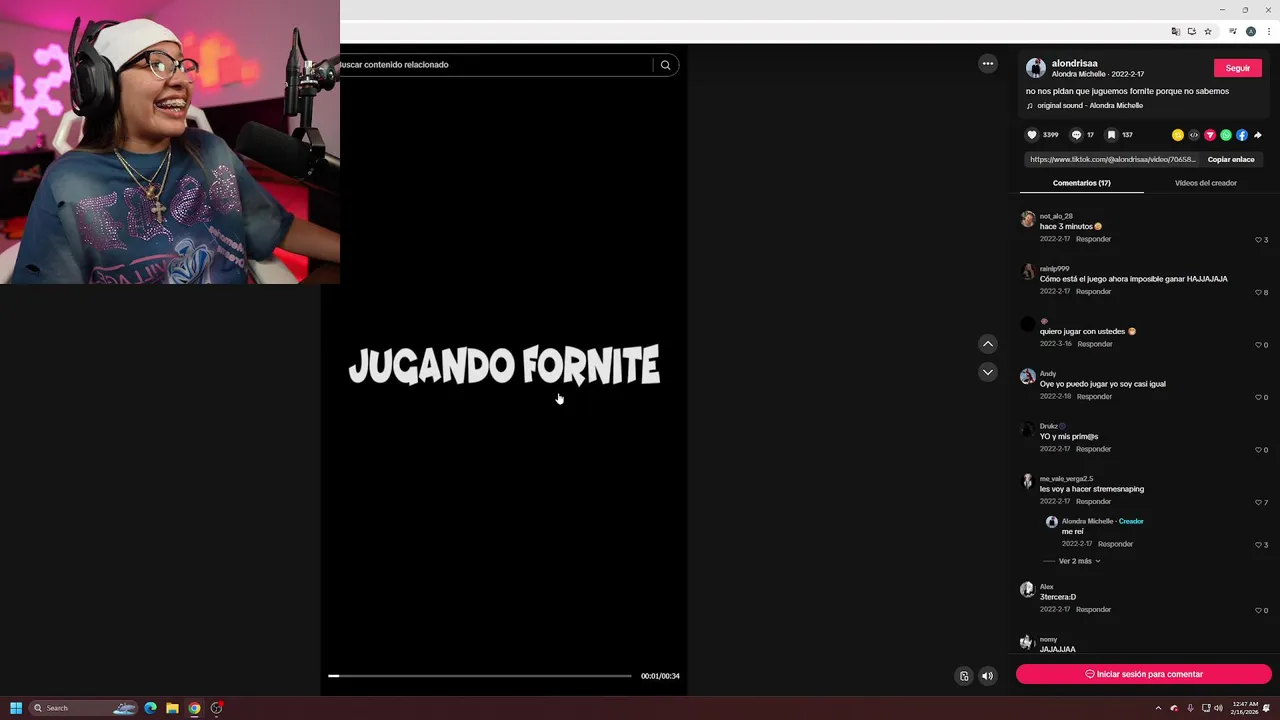This screenshot has width=1280, height=720.
Task: Reply to Alondra Michelle's creator comment
Action: coord(1115,544)
